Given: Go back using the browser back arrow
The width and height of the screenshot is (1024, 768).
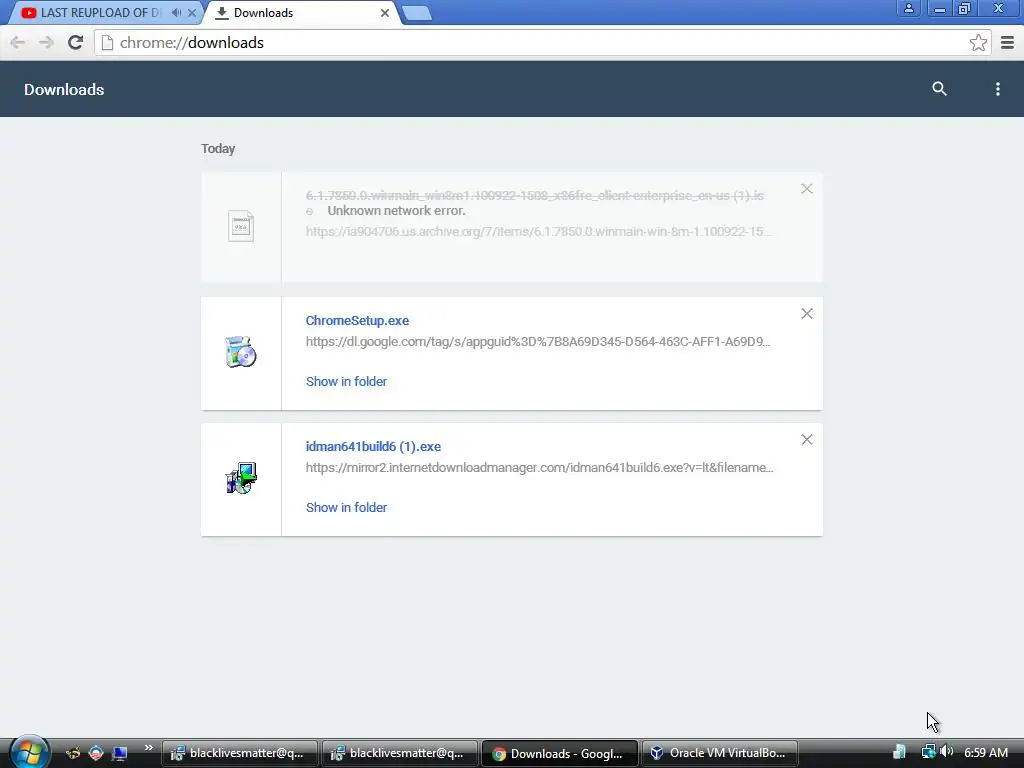Looking at the screenshot, I should click(x=18, y=43).
